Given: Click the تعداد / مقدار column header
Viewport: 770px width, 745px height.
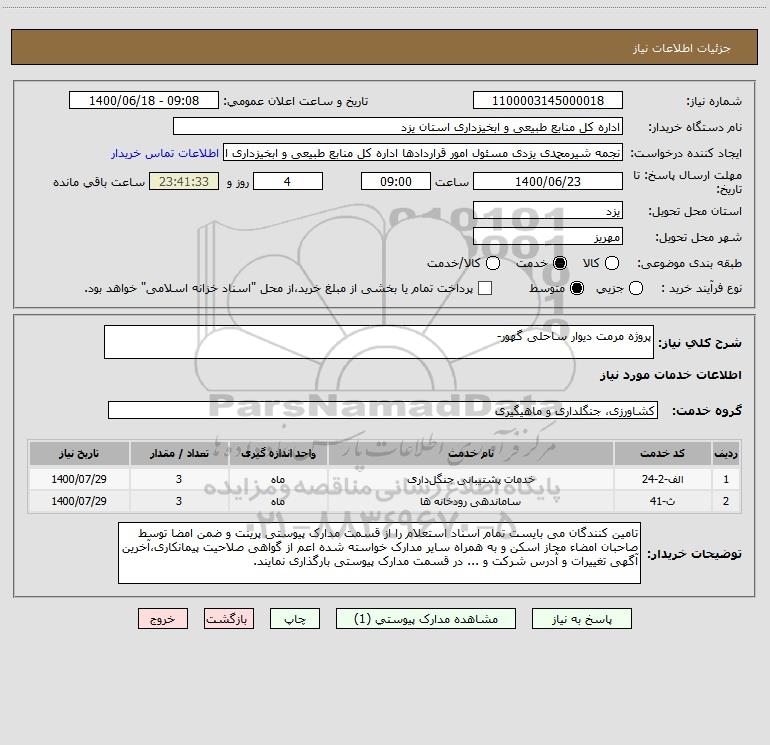Looking at the screenshot, I should point(179,453).
